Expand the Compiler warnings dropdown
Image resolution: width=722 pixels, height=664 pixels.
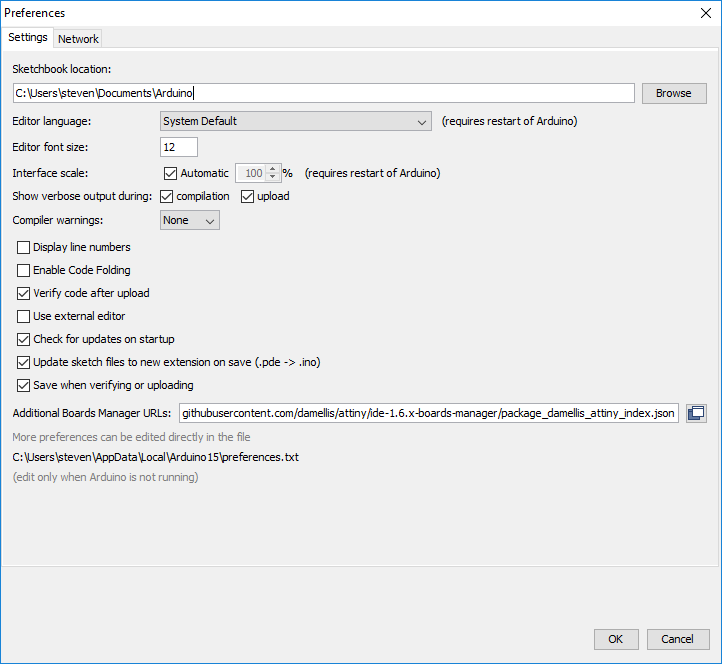coord(190,220)
